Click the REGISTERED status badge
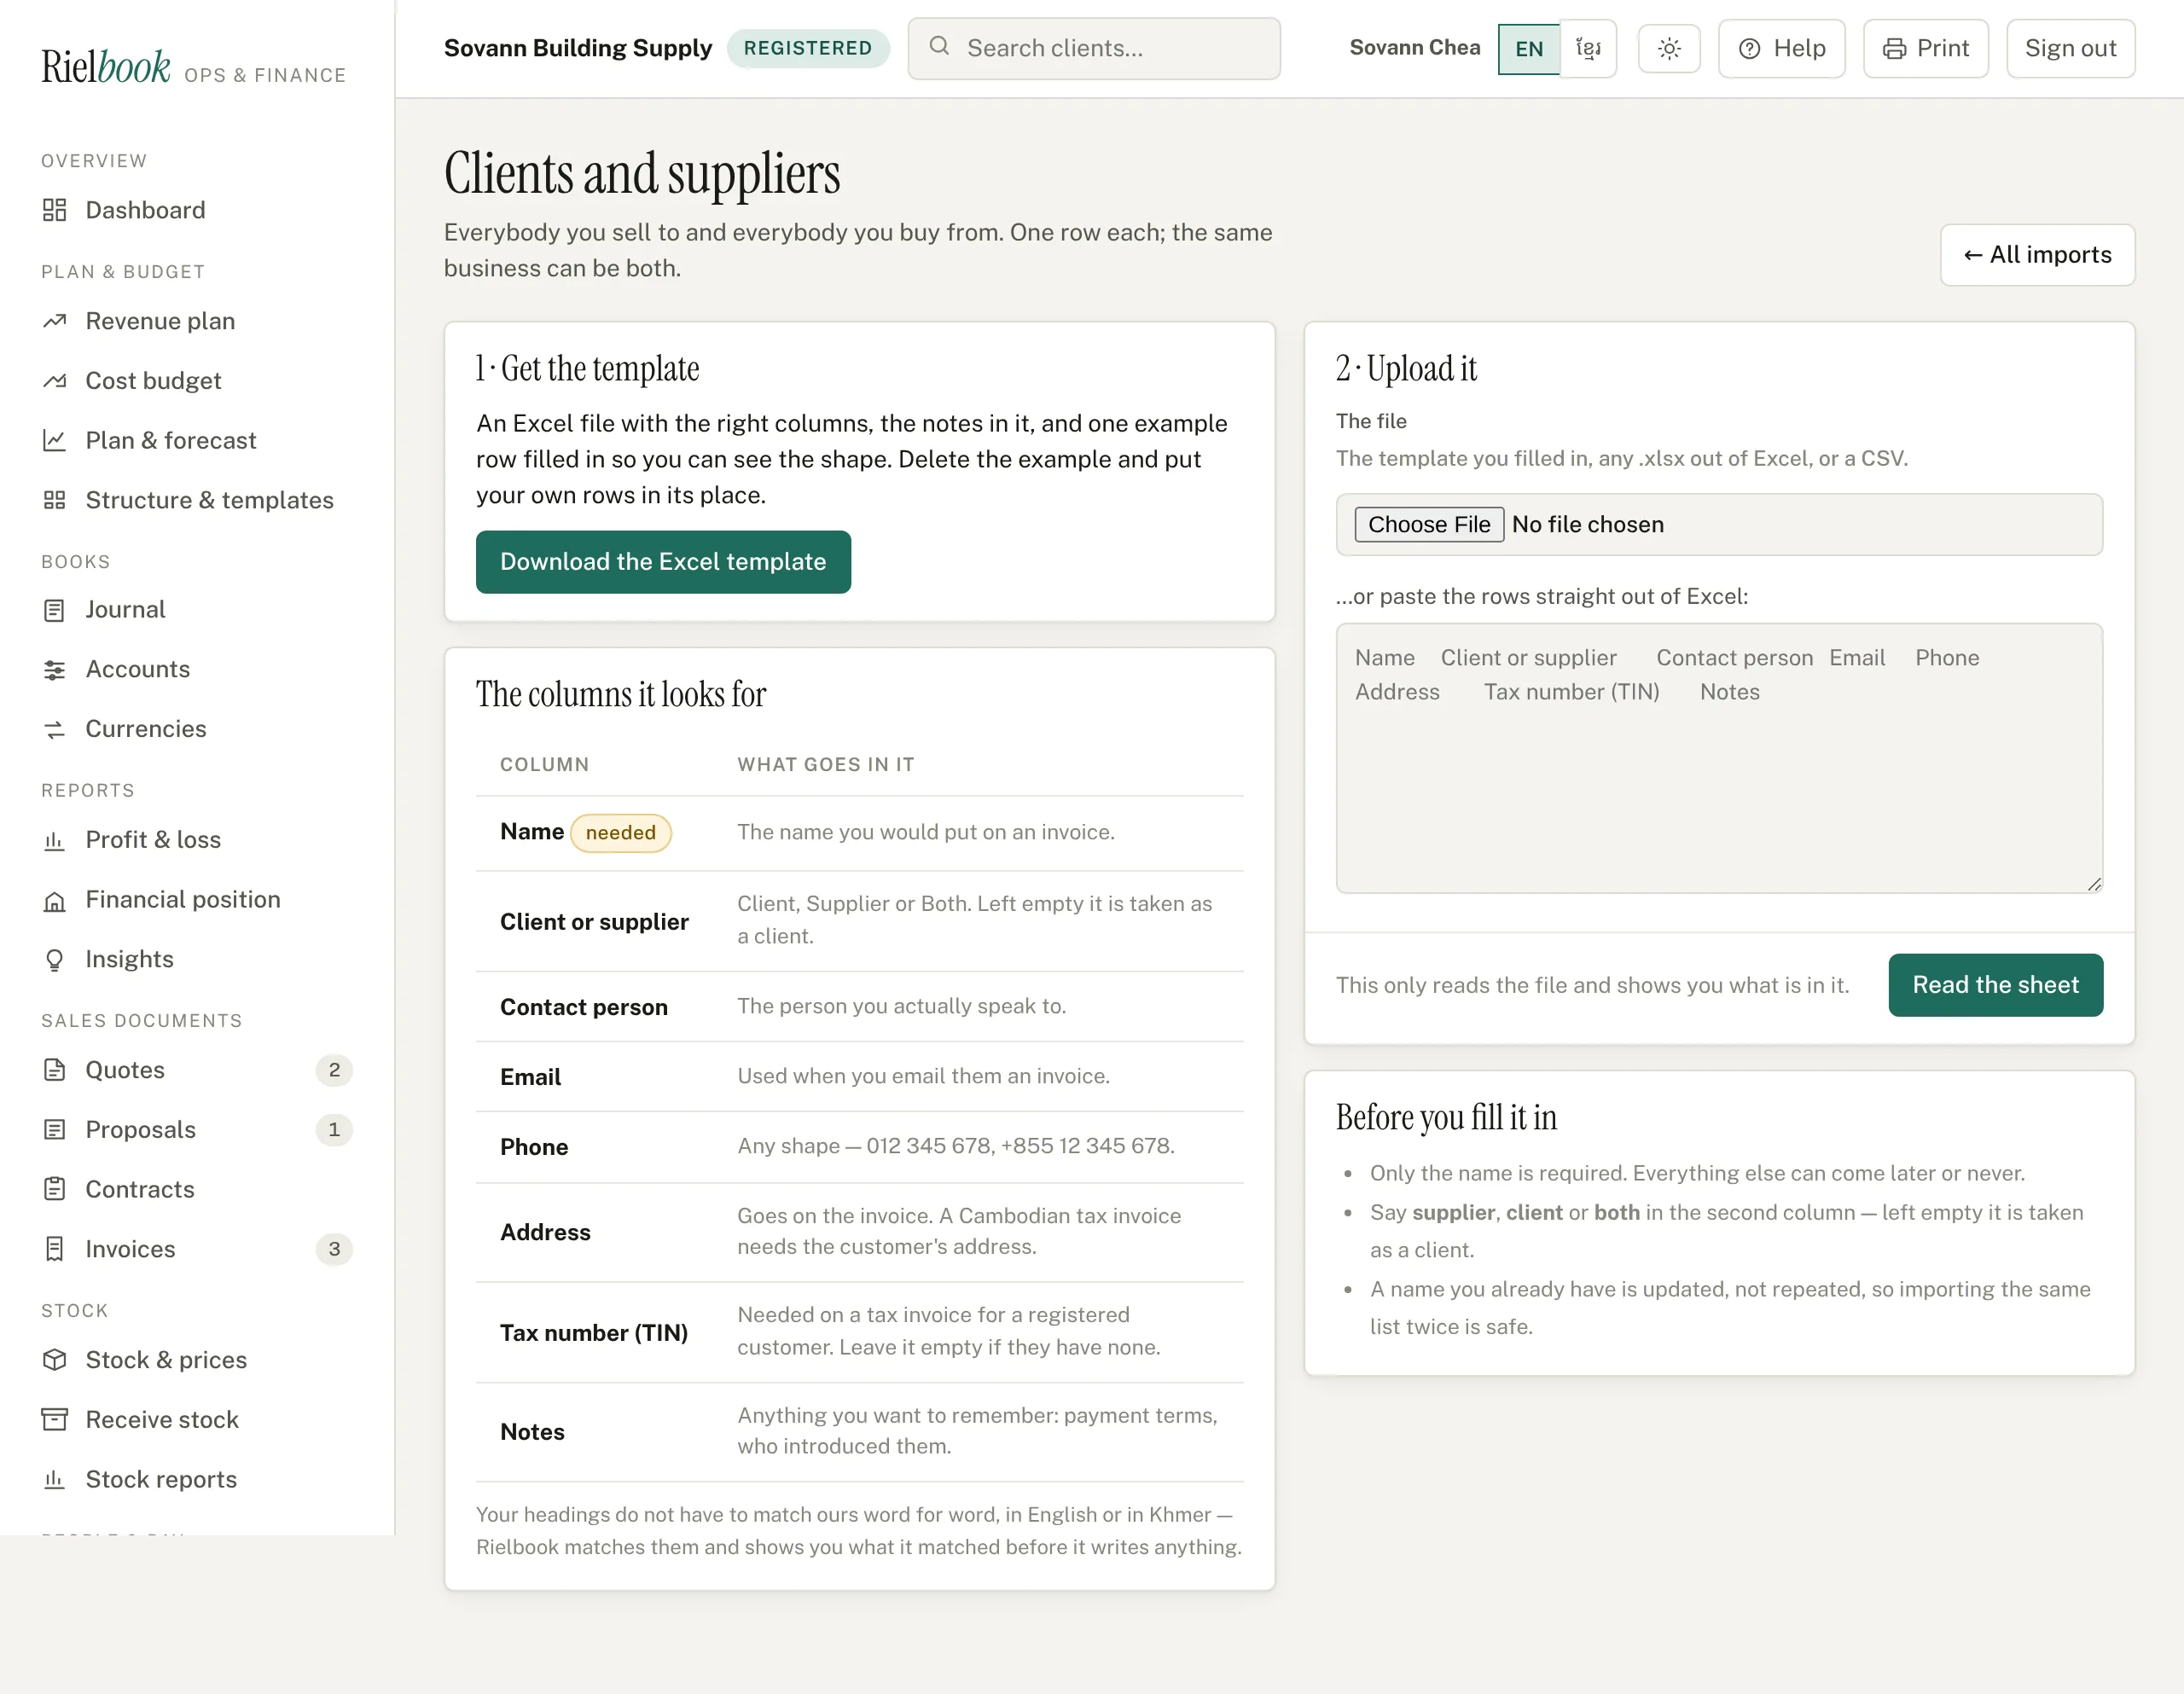This screenshot has height=1694, width=2184. (808, 48)
